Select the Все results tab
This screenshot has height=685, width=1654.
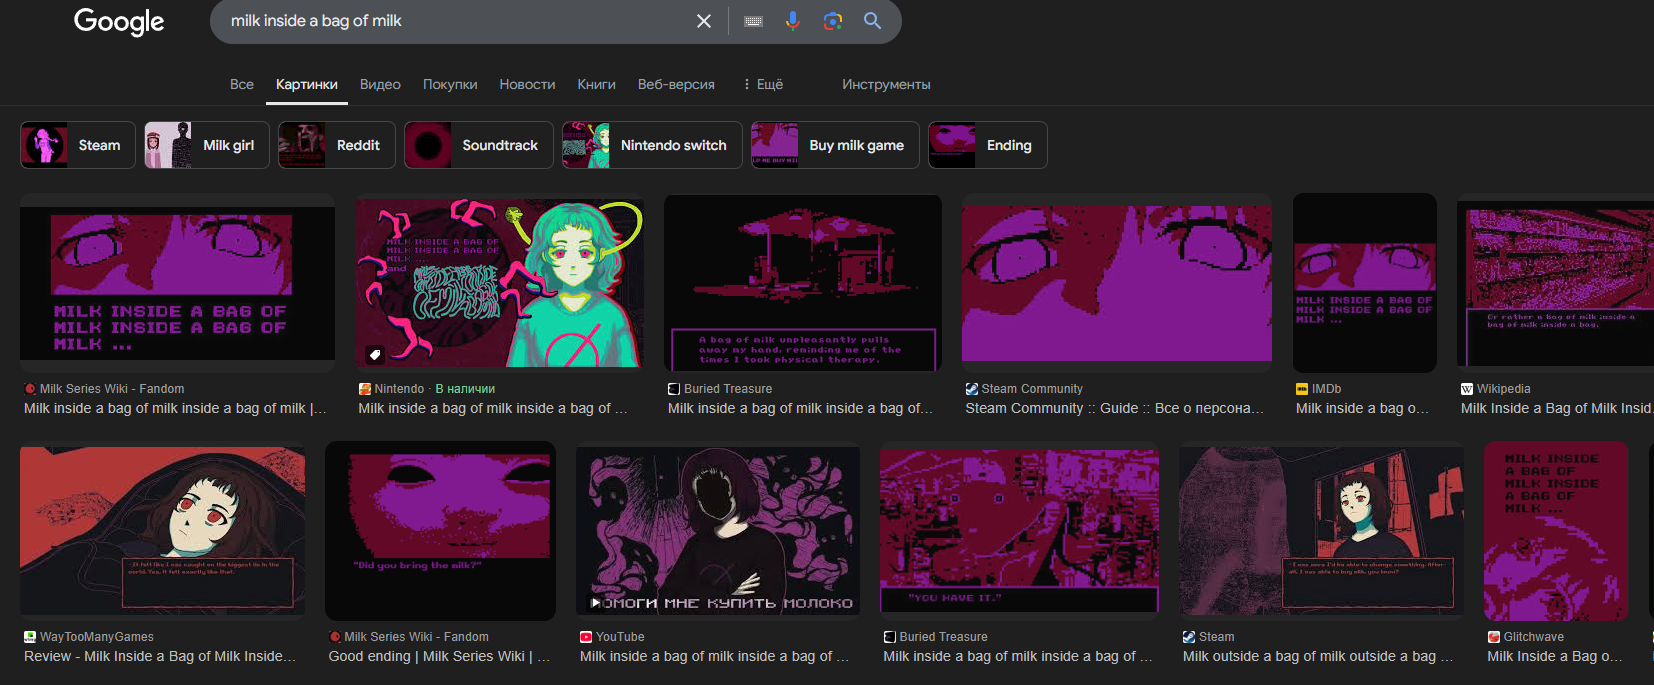(x=242, y=84)
